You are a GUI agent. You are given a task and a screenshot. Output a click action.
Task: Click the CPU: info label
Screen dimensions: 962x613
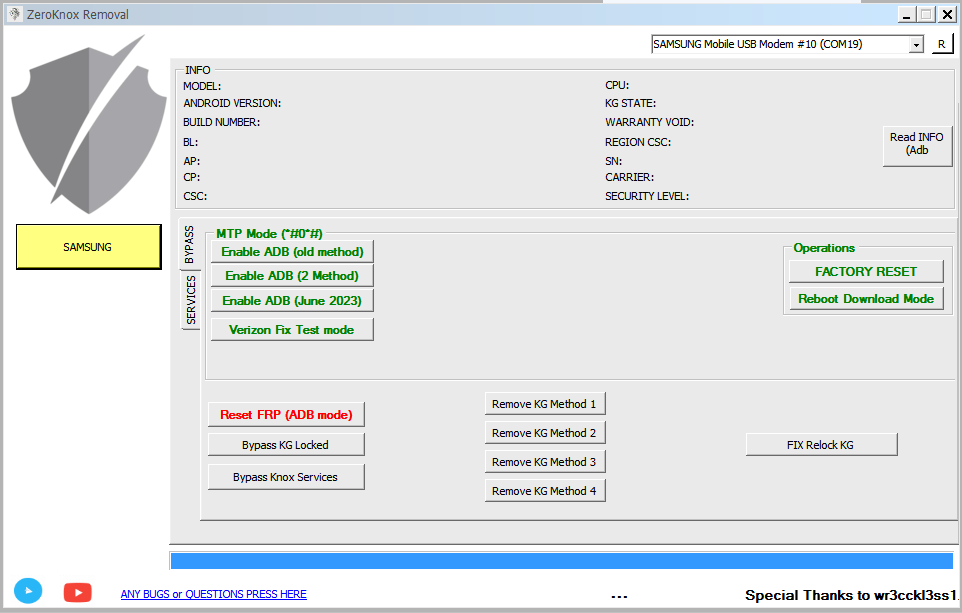coord(617,85)
